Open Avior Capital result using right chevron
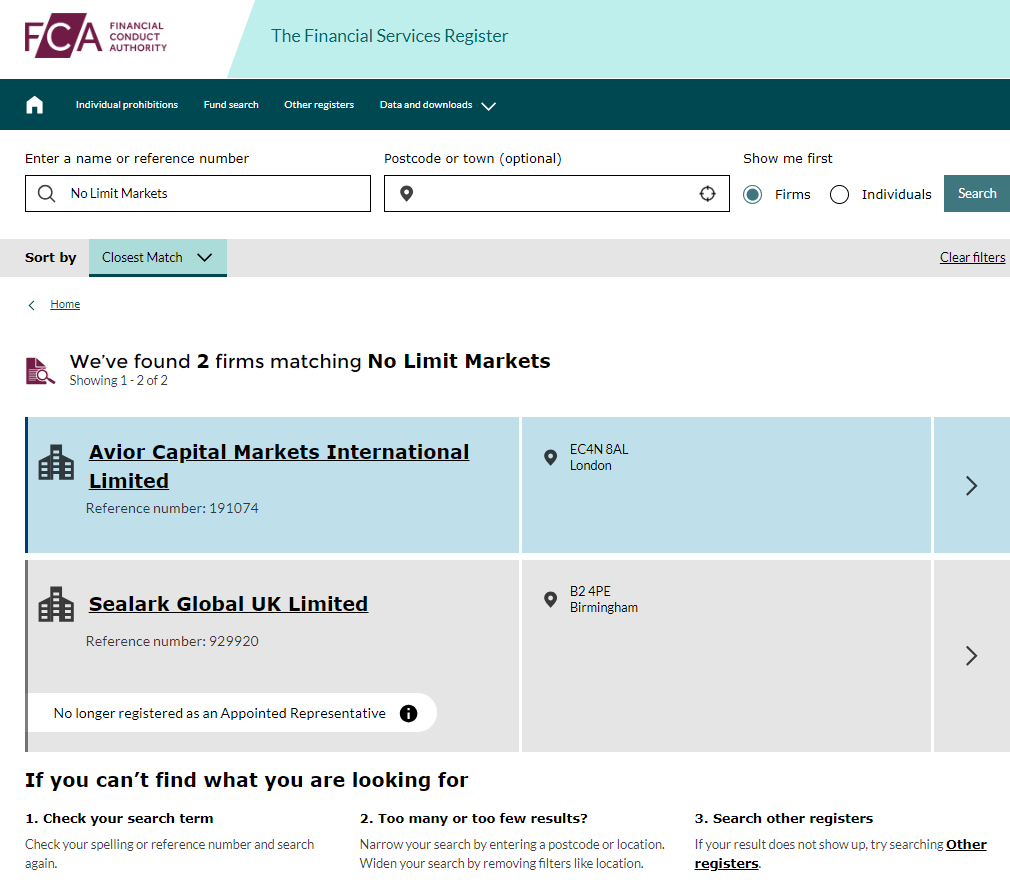 970,486
